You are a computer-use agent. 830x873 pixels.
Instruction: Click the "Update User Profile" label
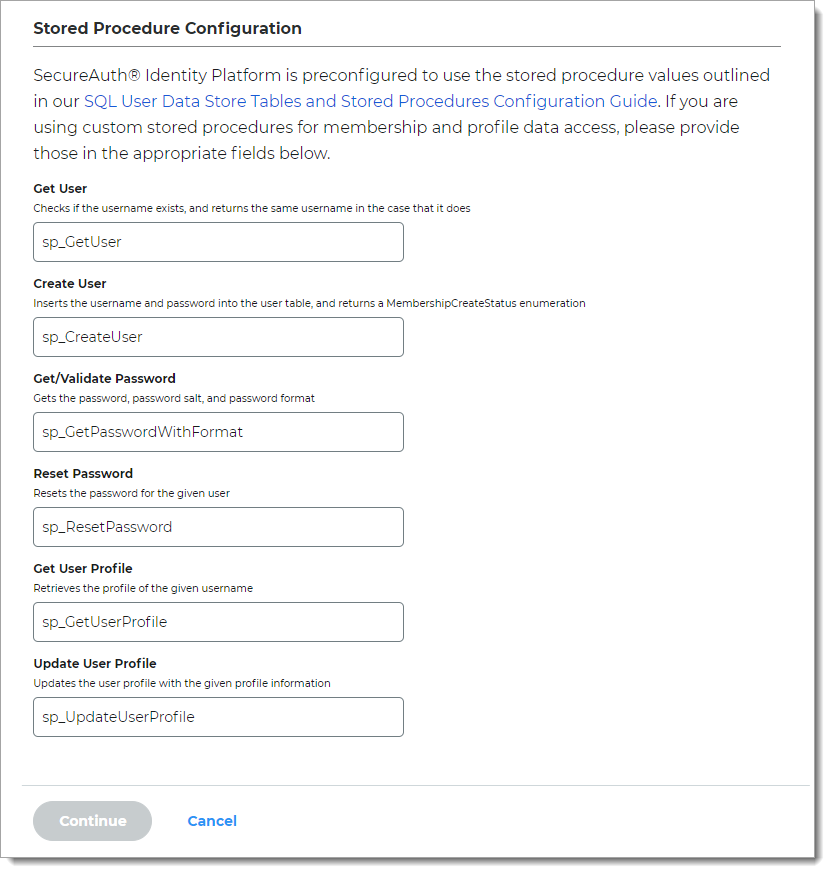pyautogui.click(x=95, y=664)
